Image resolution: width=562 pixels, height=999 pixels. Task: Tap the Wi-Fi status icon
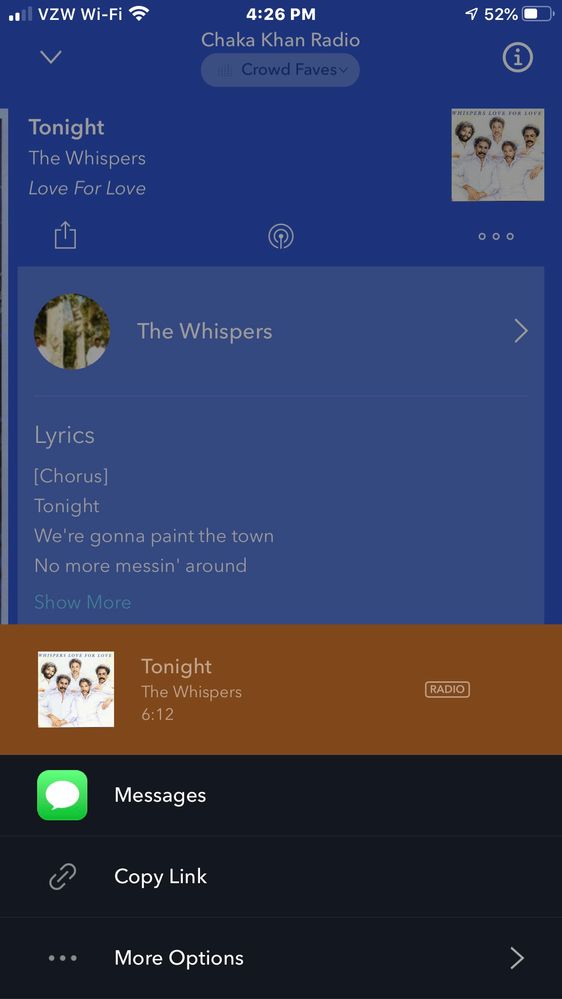click(138, 13)
